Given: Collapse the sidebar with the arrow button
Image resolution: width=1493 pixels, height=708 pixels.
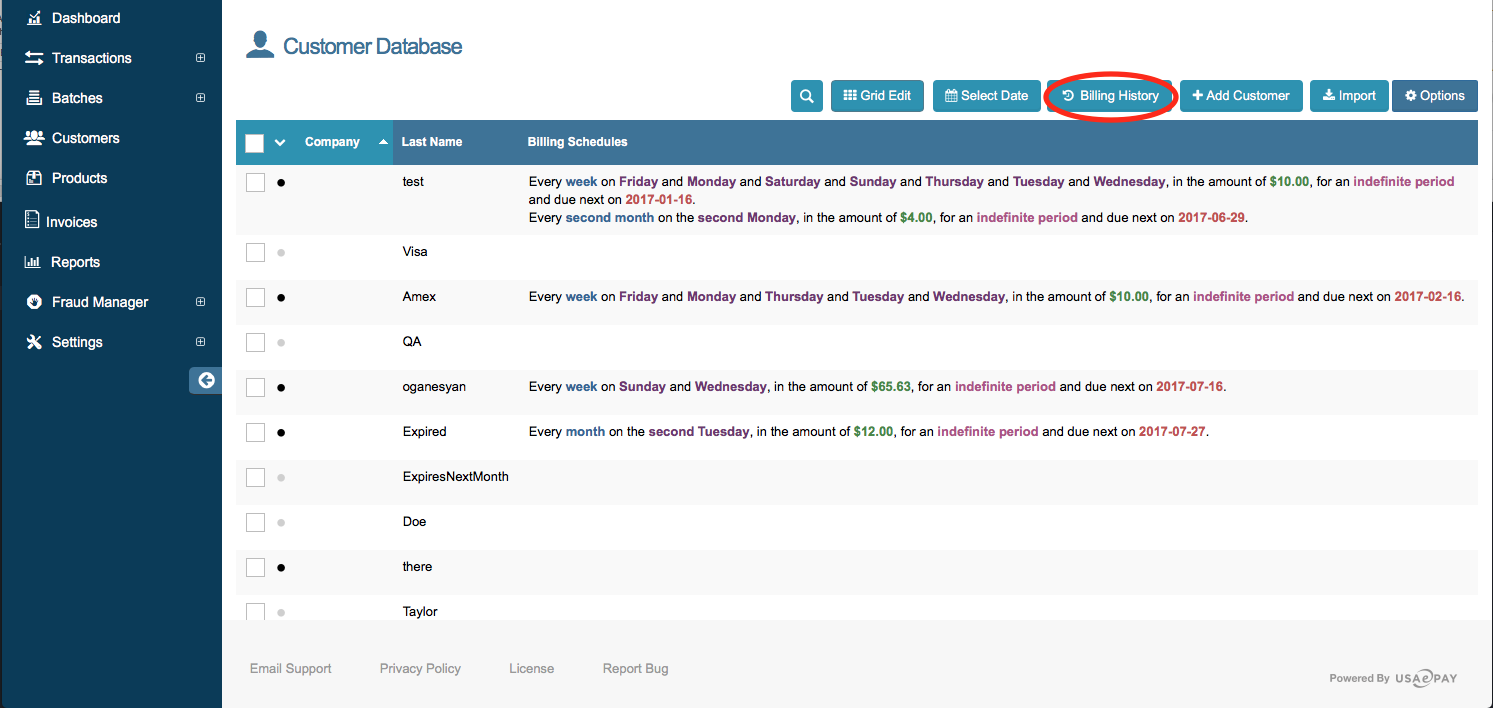Looking at the screenshot, I should (x=205, y=380).
